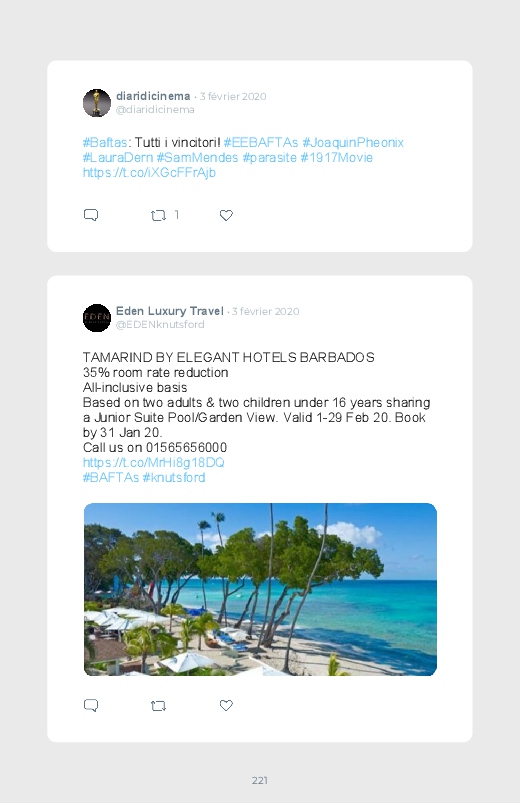Click reply icon on Eden Luxury Travel tweet
This screenshot has height=803, width=520.
coord(91,705)
